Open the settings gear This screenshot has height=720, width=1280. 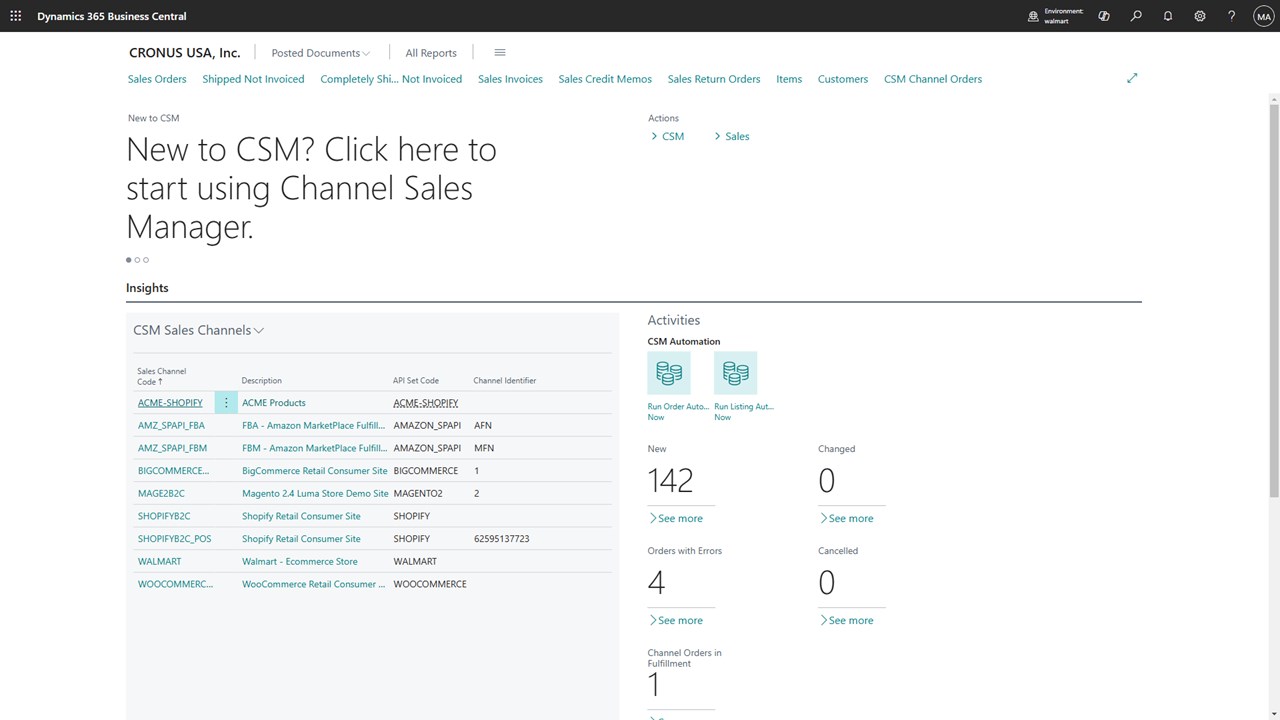1200,16
